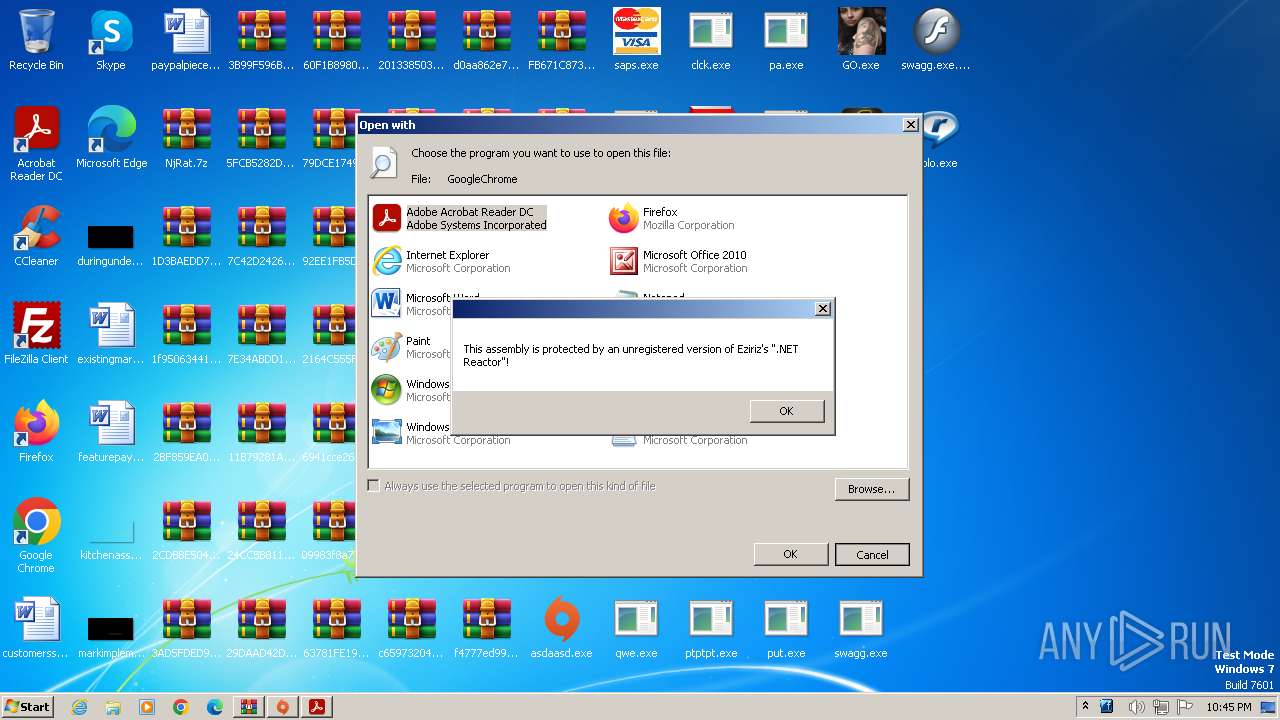Select the pa.exe desktop file
1280x720 pixels.
pyautogui.click(x=786, y=40)
